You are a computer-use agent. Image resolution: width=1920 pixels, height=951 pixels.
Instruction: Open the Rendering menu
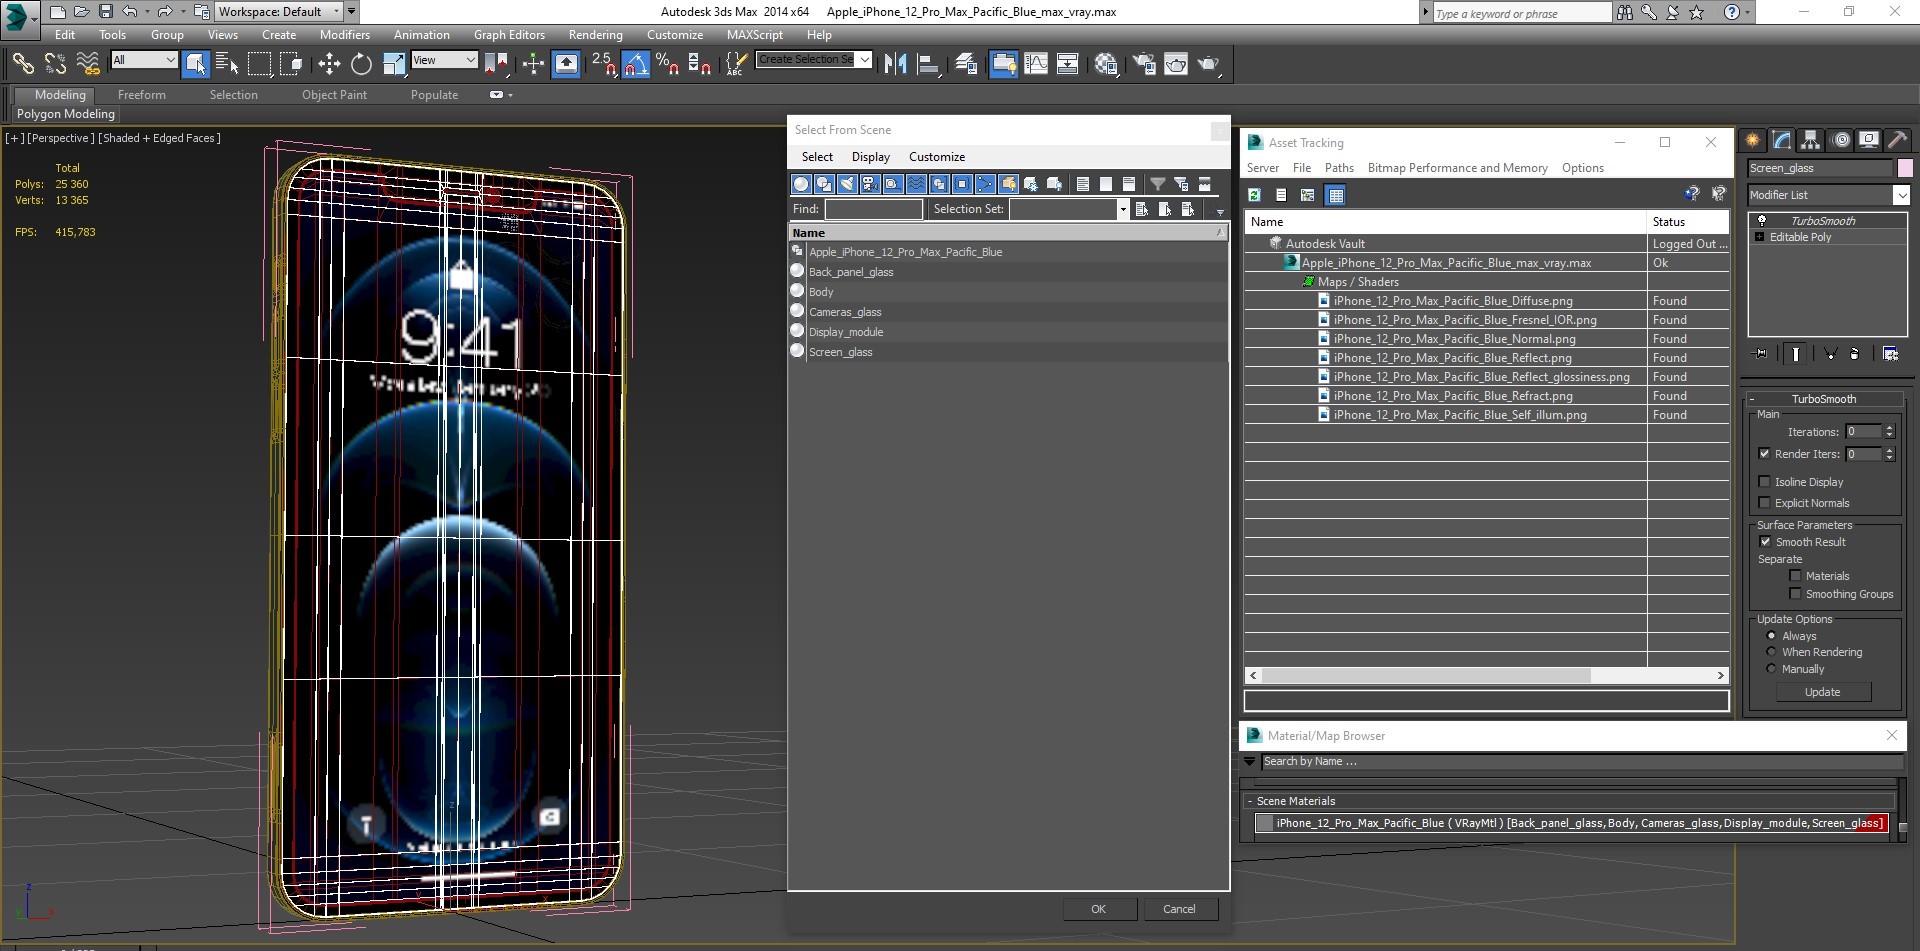click(595, 34)
